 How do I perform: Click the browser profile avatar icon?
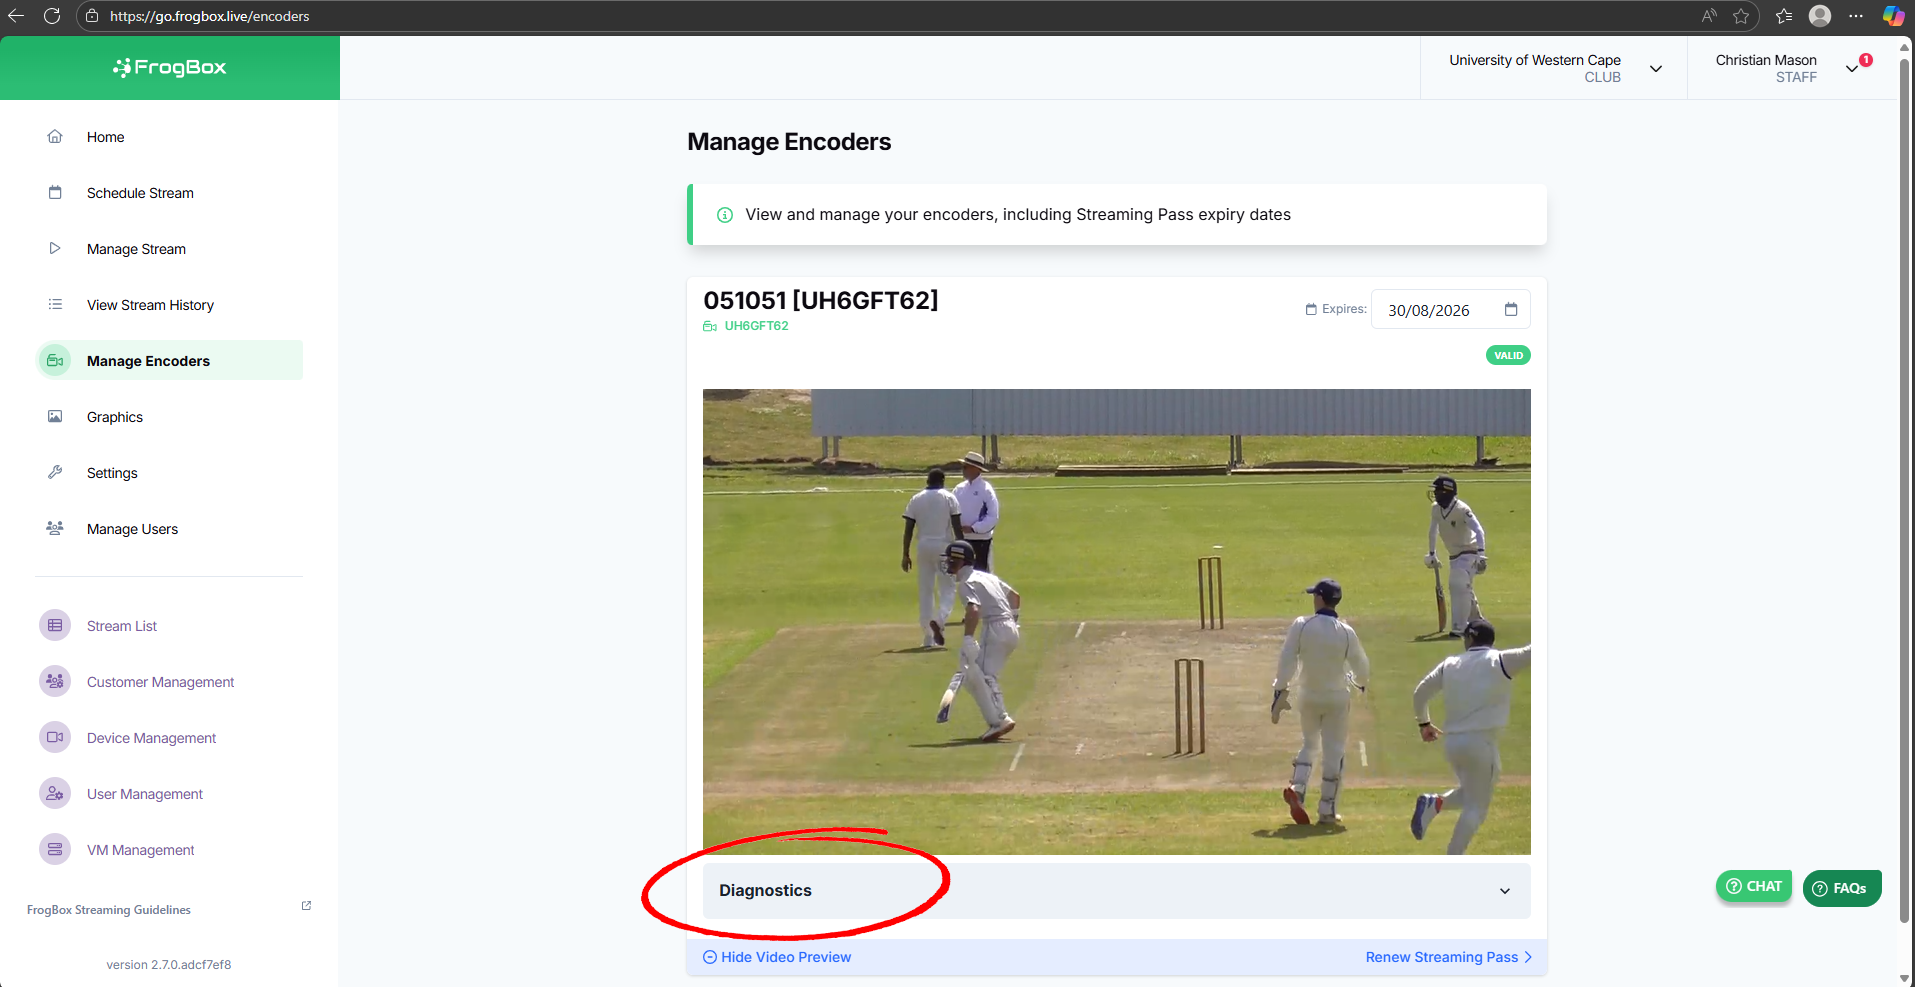[x=1820, y=16]
